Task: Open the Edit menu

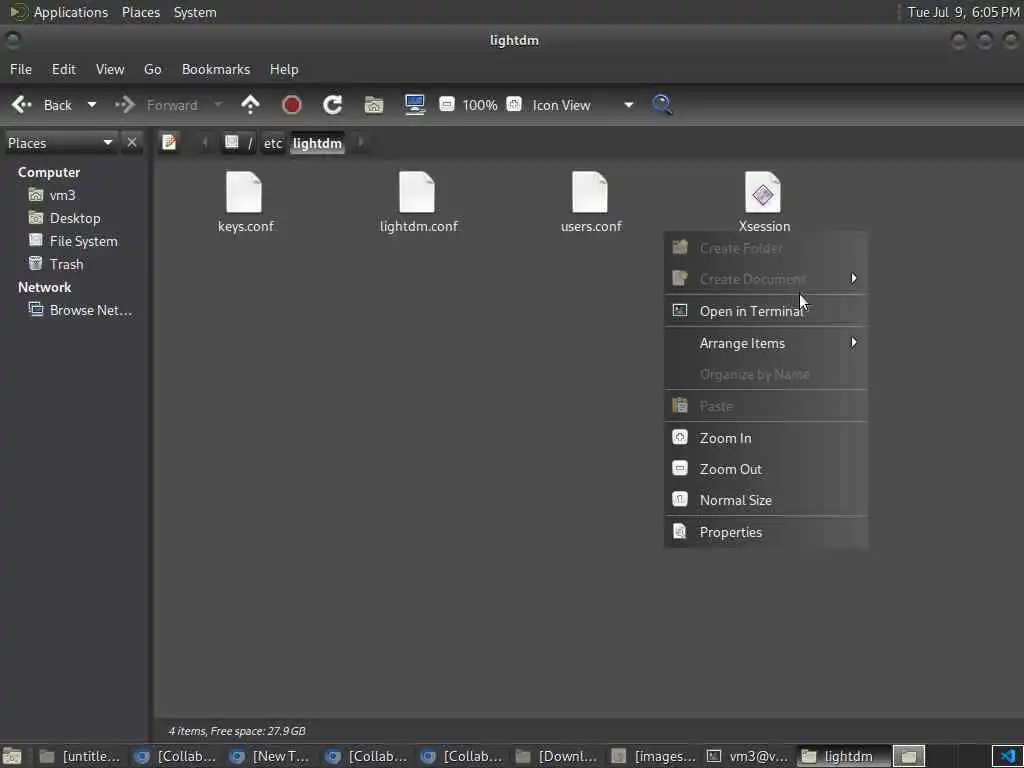Action: tap(63, 69)
